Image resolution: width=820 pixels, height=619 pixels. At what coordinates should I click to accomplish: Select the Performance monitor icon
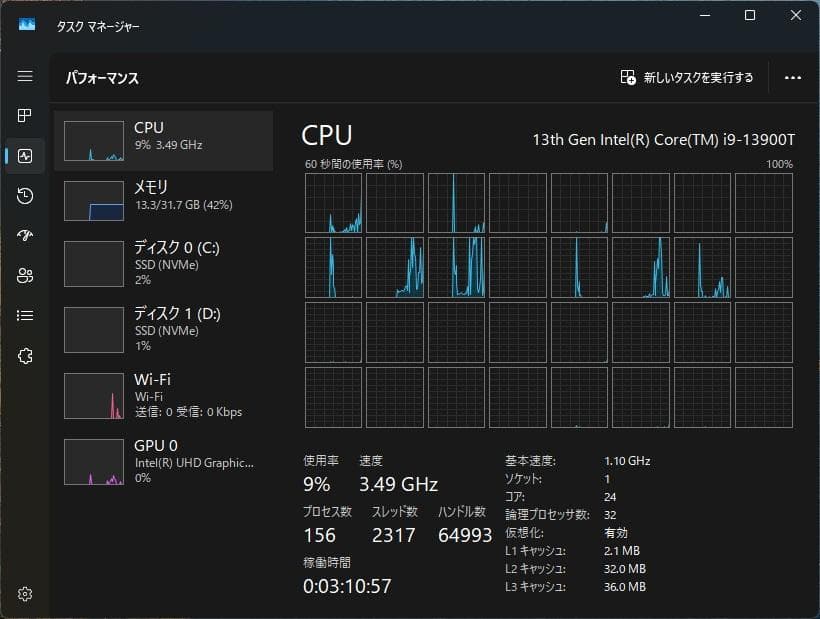click(x=25, y=155)
